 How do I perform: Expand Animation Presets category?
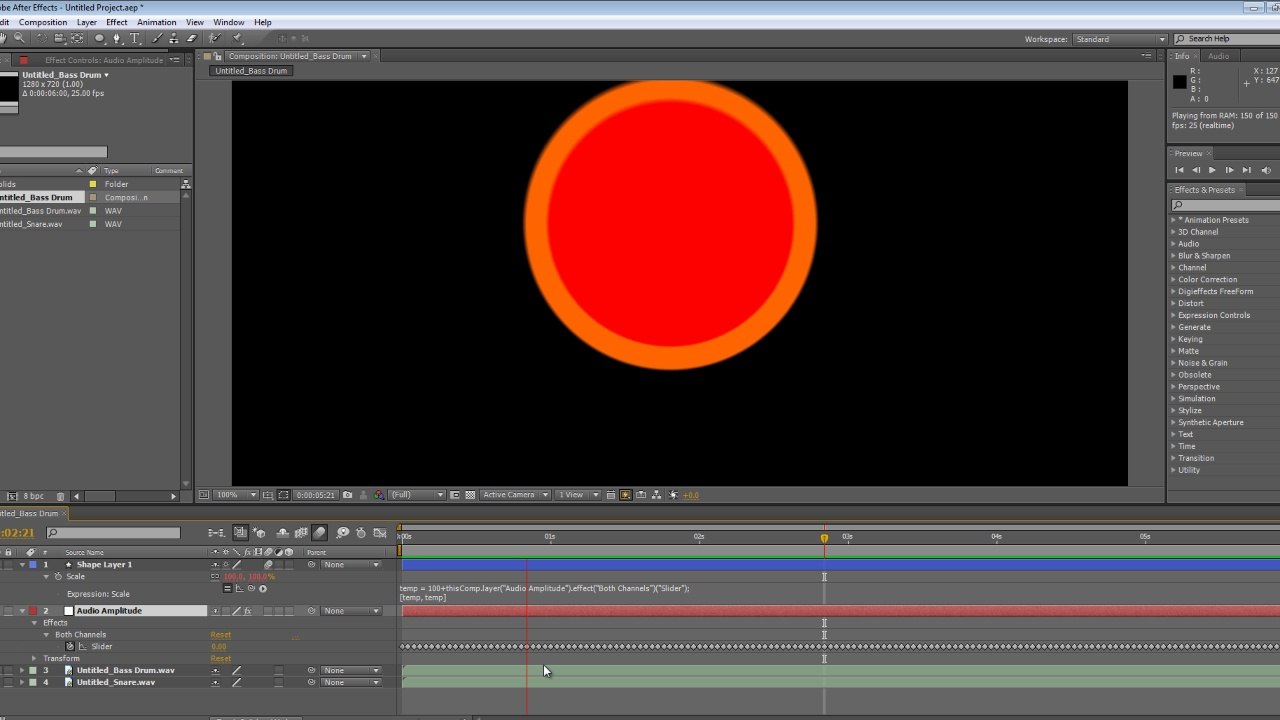tap(1174, 220)
